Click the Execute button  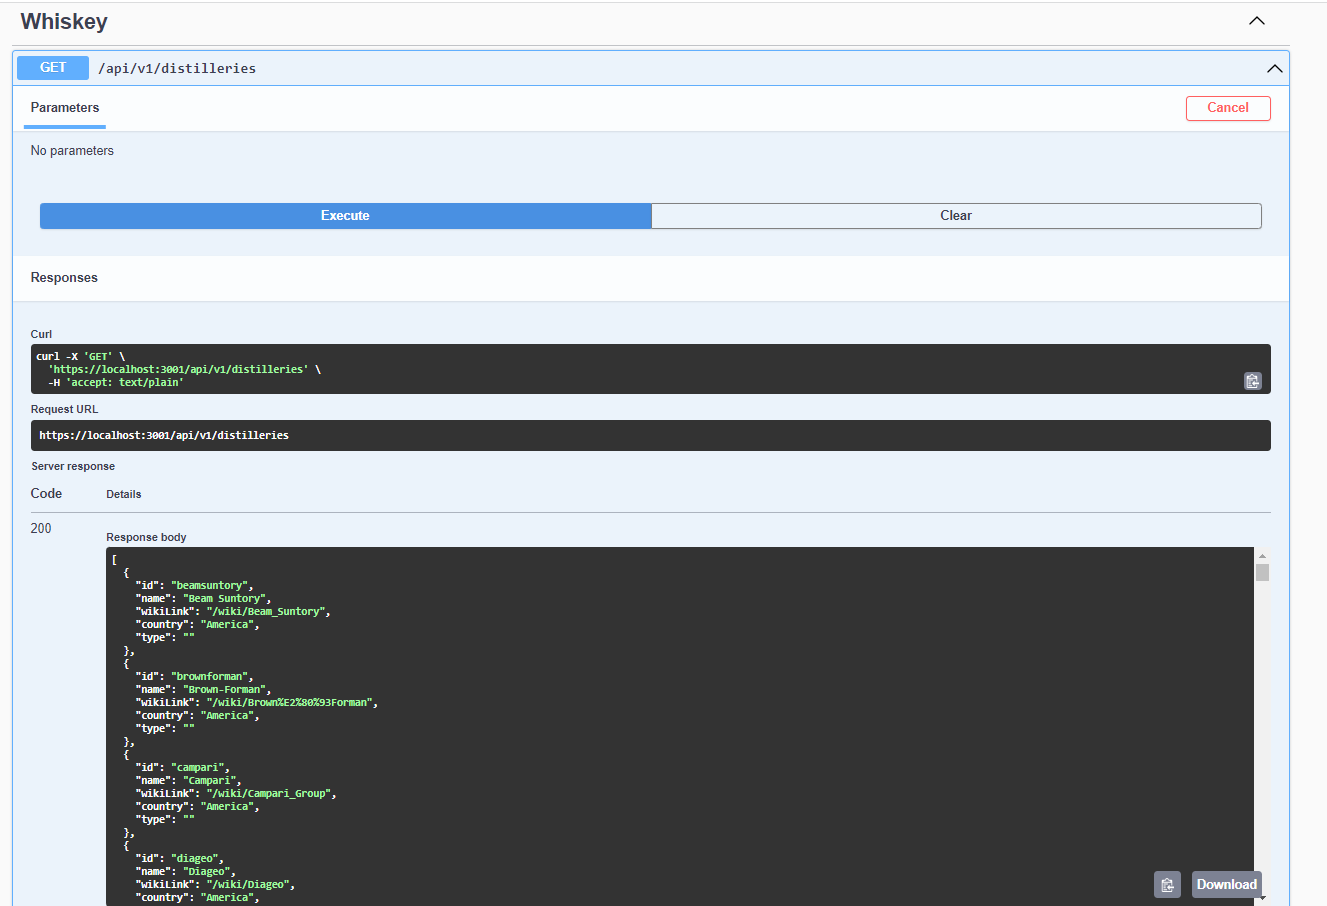tap(345, 216)
